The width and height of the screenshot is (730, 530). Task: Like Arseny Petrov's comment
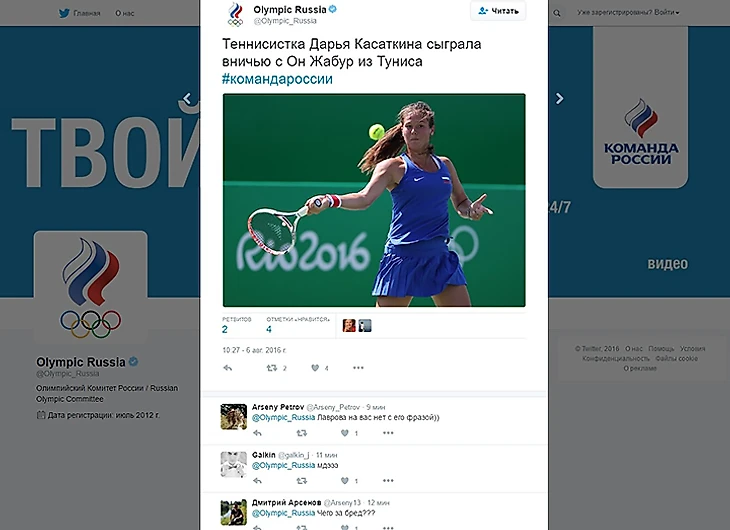point(345,433)
